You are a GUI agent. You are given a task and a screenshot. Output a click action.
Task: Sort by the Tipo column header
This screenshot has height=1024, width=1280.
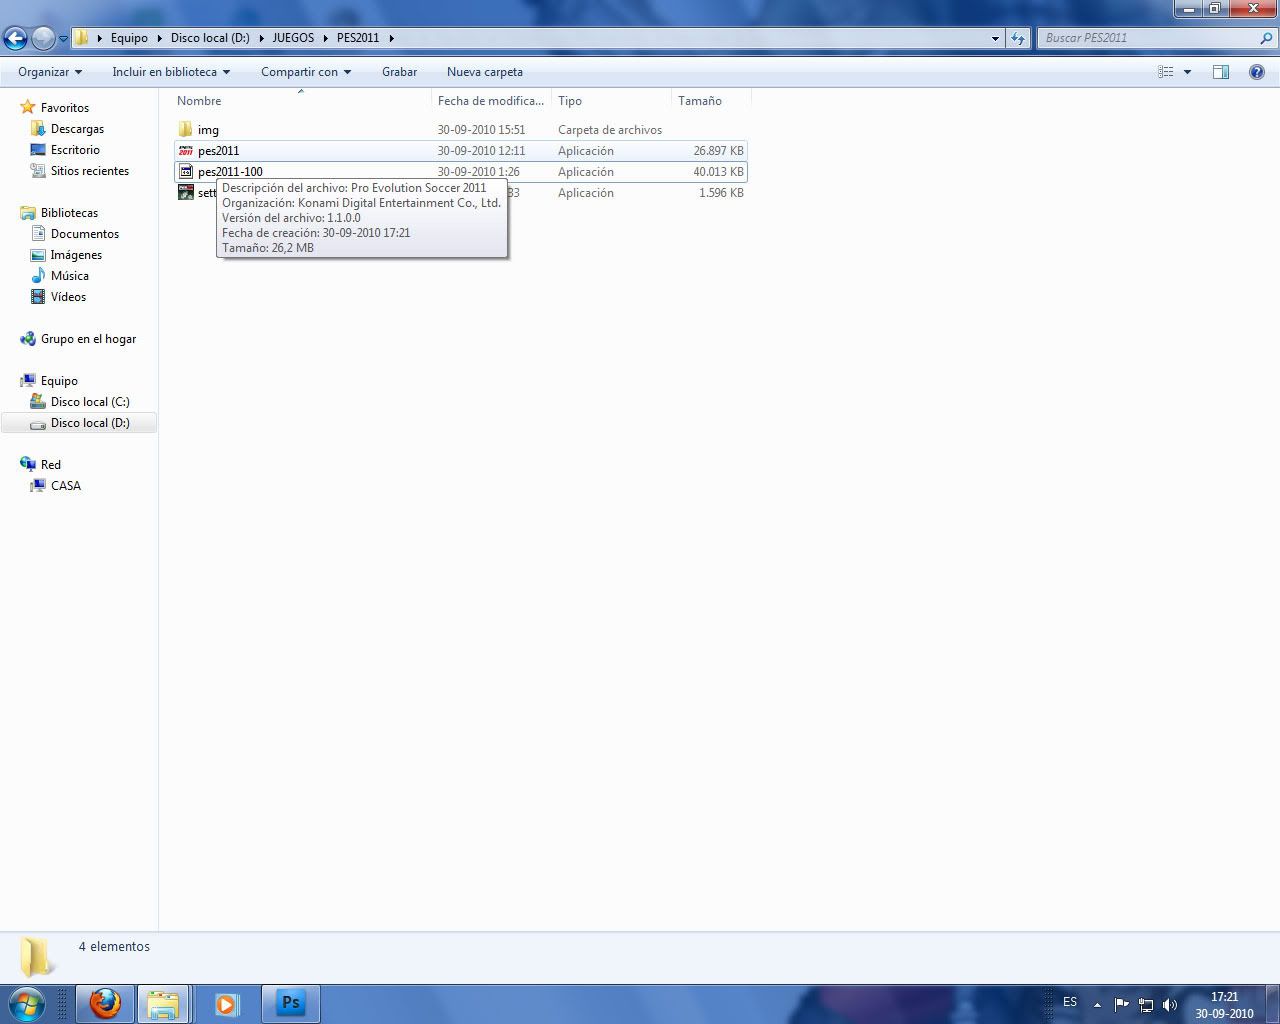pyautogui.click(x=611, y=101)
